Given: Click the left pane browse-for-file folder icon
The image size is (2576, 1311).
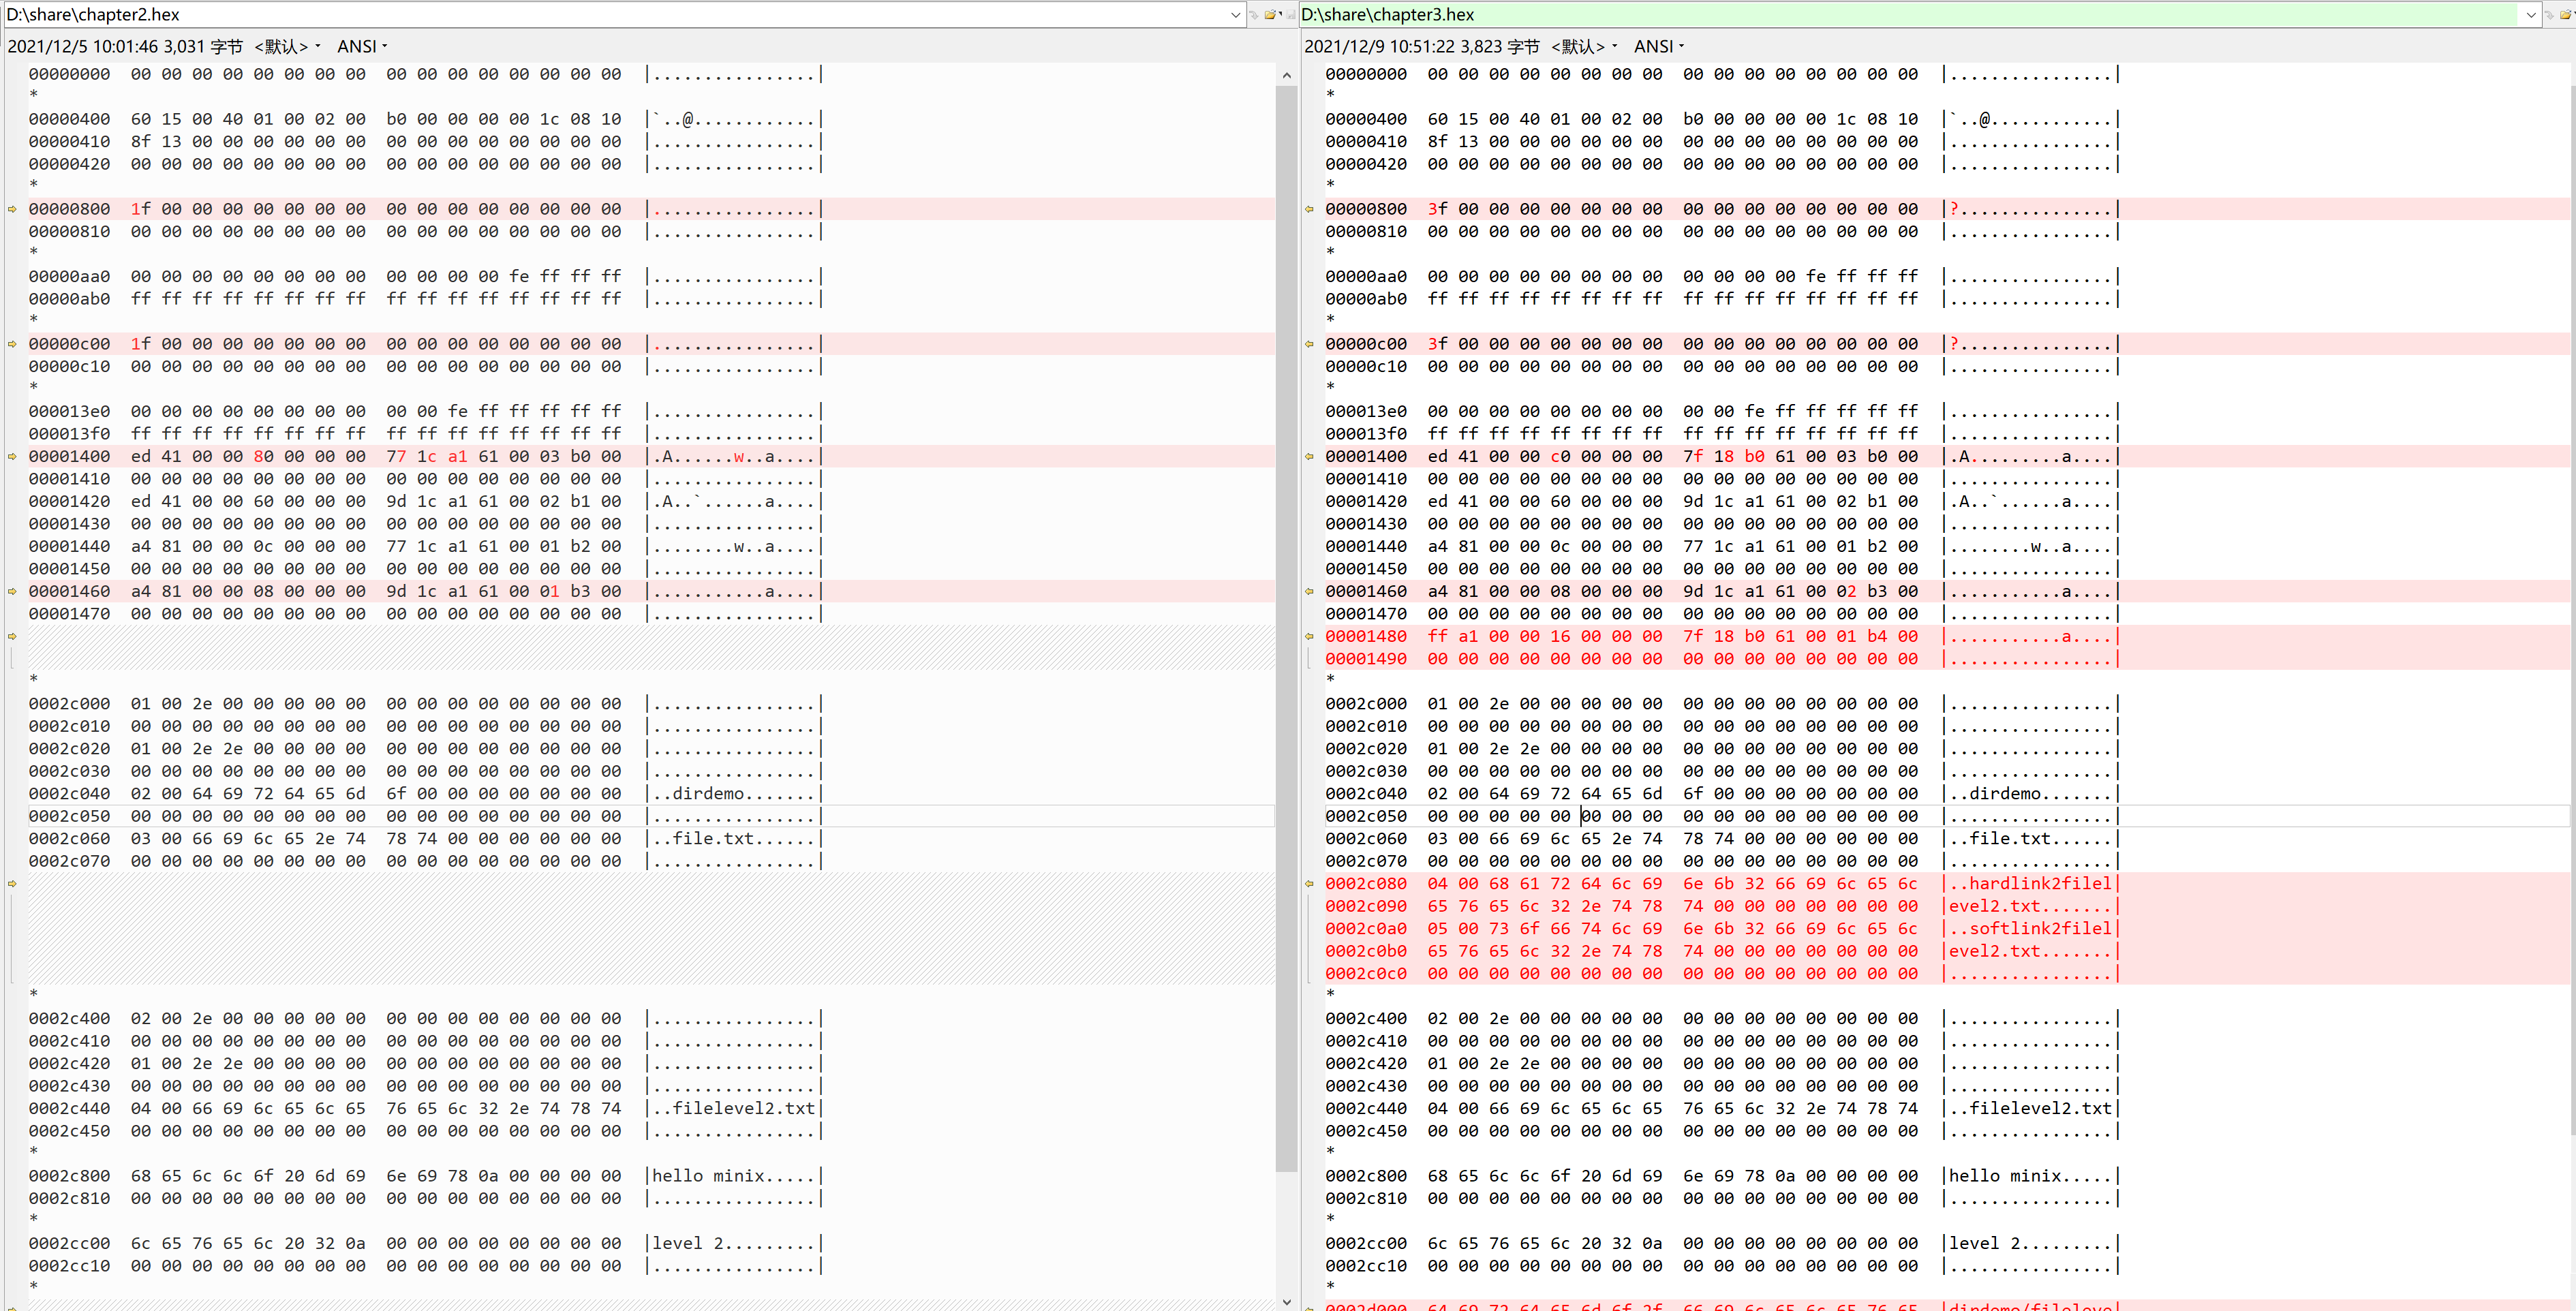Looking at the screenshot, I should [1271, 15].
